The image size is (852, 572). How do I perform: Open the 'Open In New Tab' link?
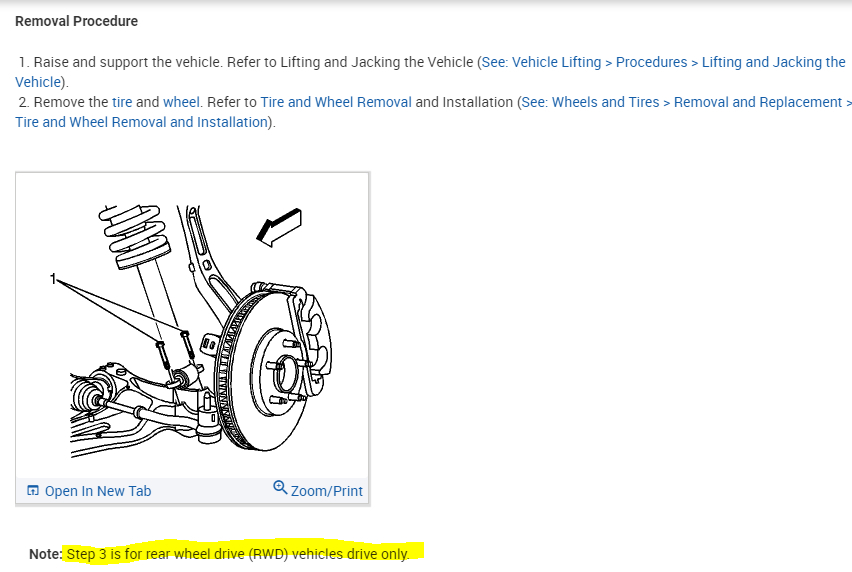[x=98, y=491]
